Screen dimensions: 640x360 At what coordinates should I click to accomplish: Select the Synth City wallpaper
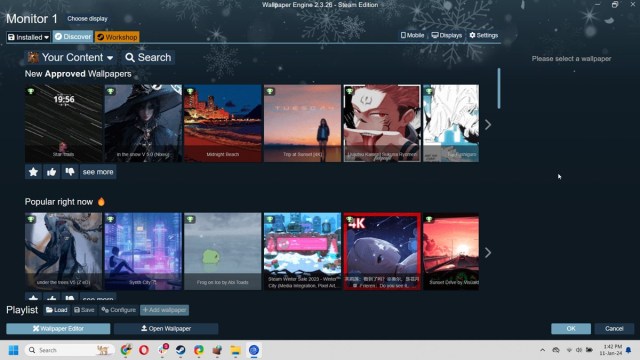click(x=143, y=251)
